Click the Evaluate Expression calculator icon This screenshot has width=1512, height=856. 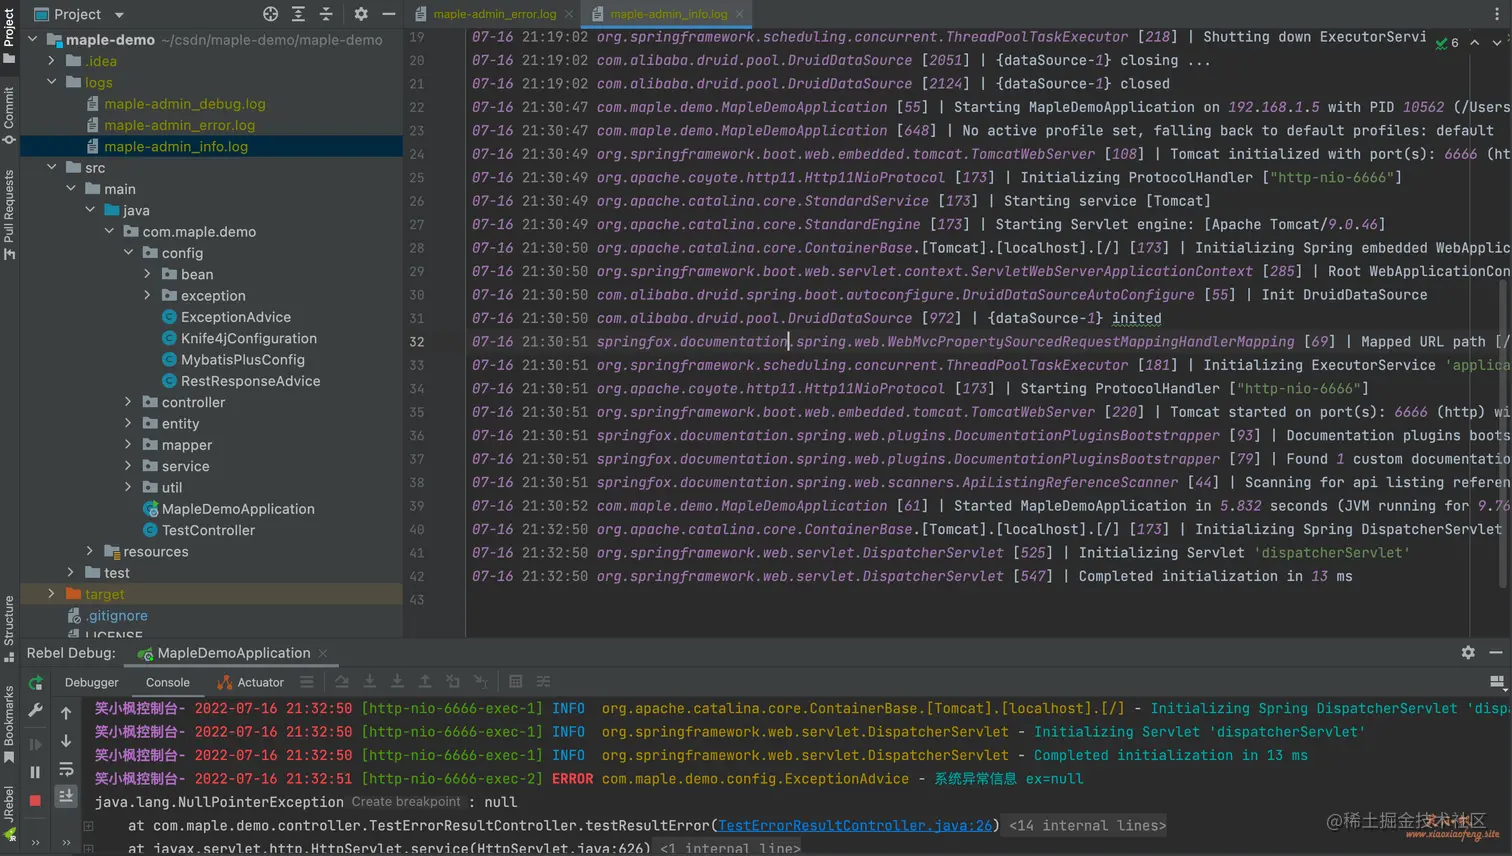(516, 682)
